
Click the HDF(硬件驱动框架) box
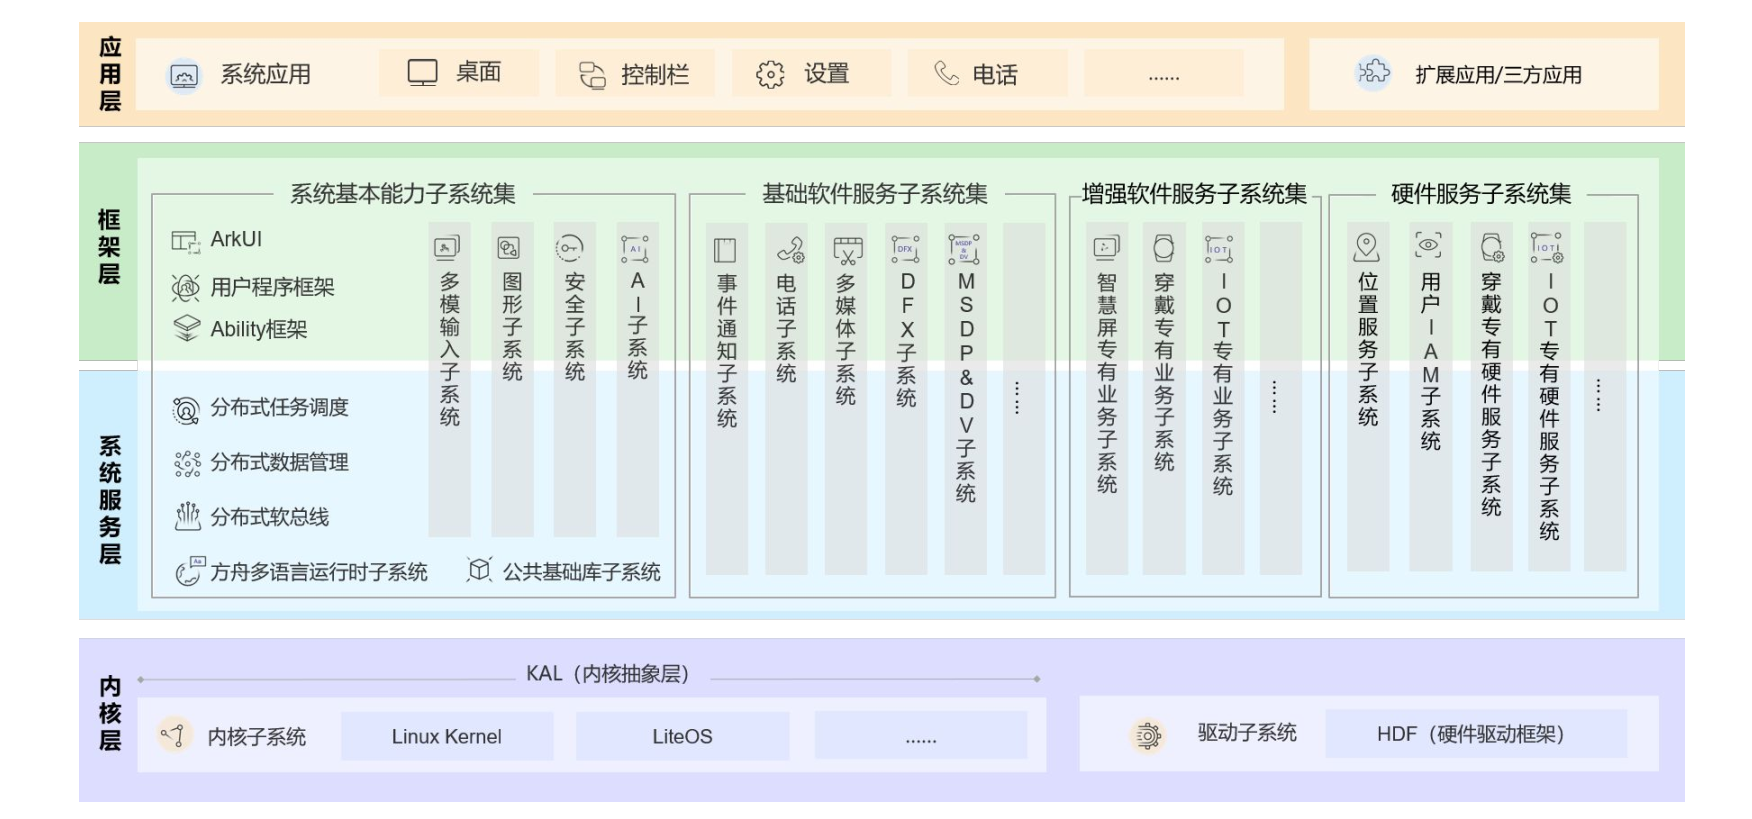[1474, 734]
